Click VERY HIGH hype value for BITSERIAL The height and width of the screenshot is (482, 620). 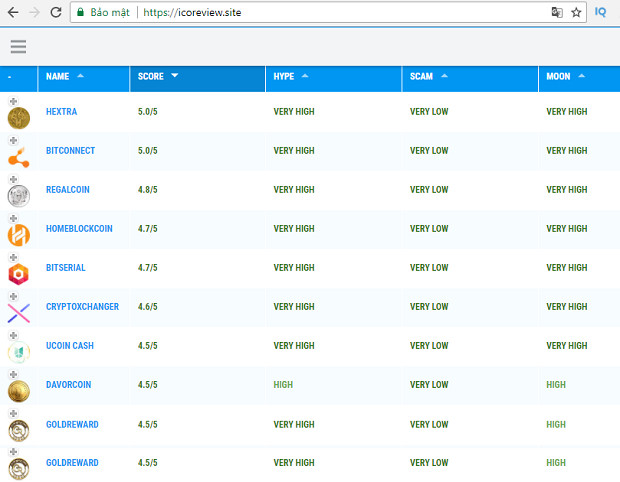pos(294,268)
